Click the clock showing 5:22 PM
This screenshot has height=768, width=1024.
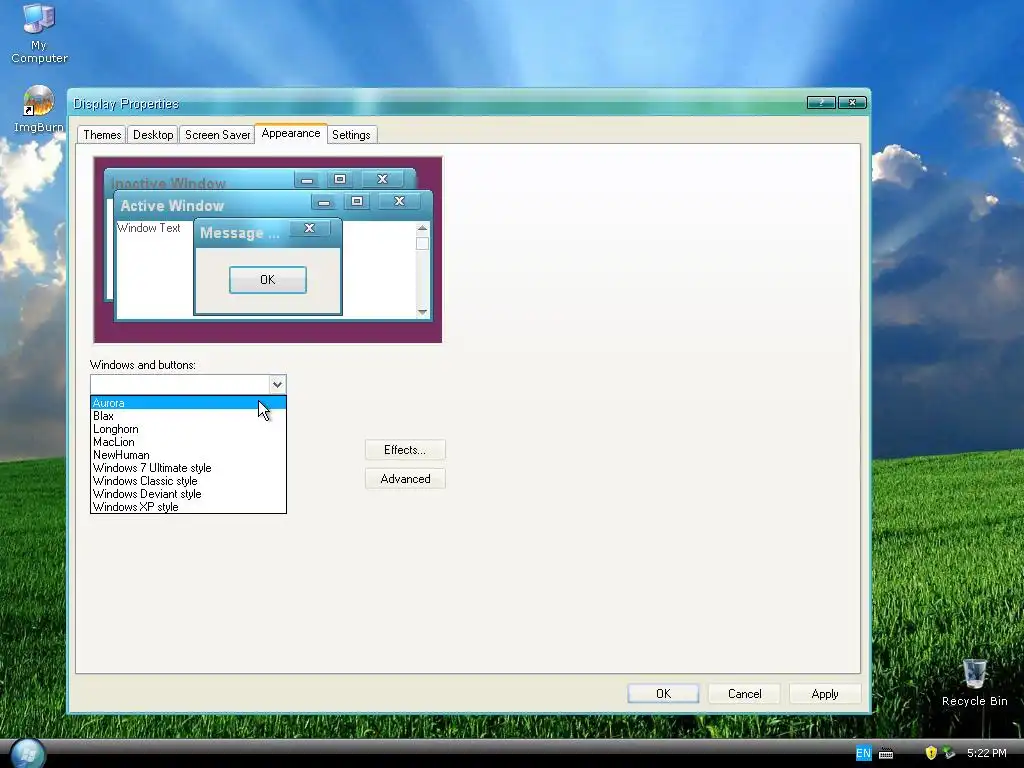tap(987, 753)
